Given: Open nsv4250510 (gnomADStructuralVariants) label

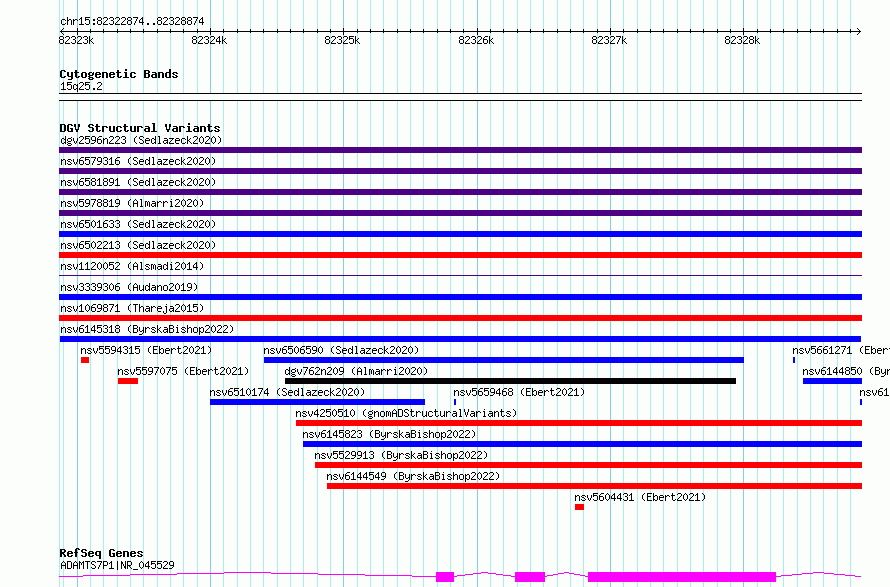Looking at the screenshot, I should click(x=406, y=413).
